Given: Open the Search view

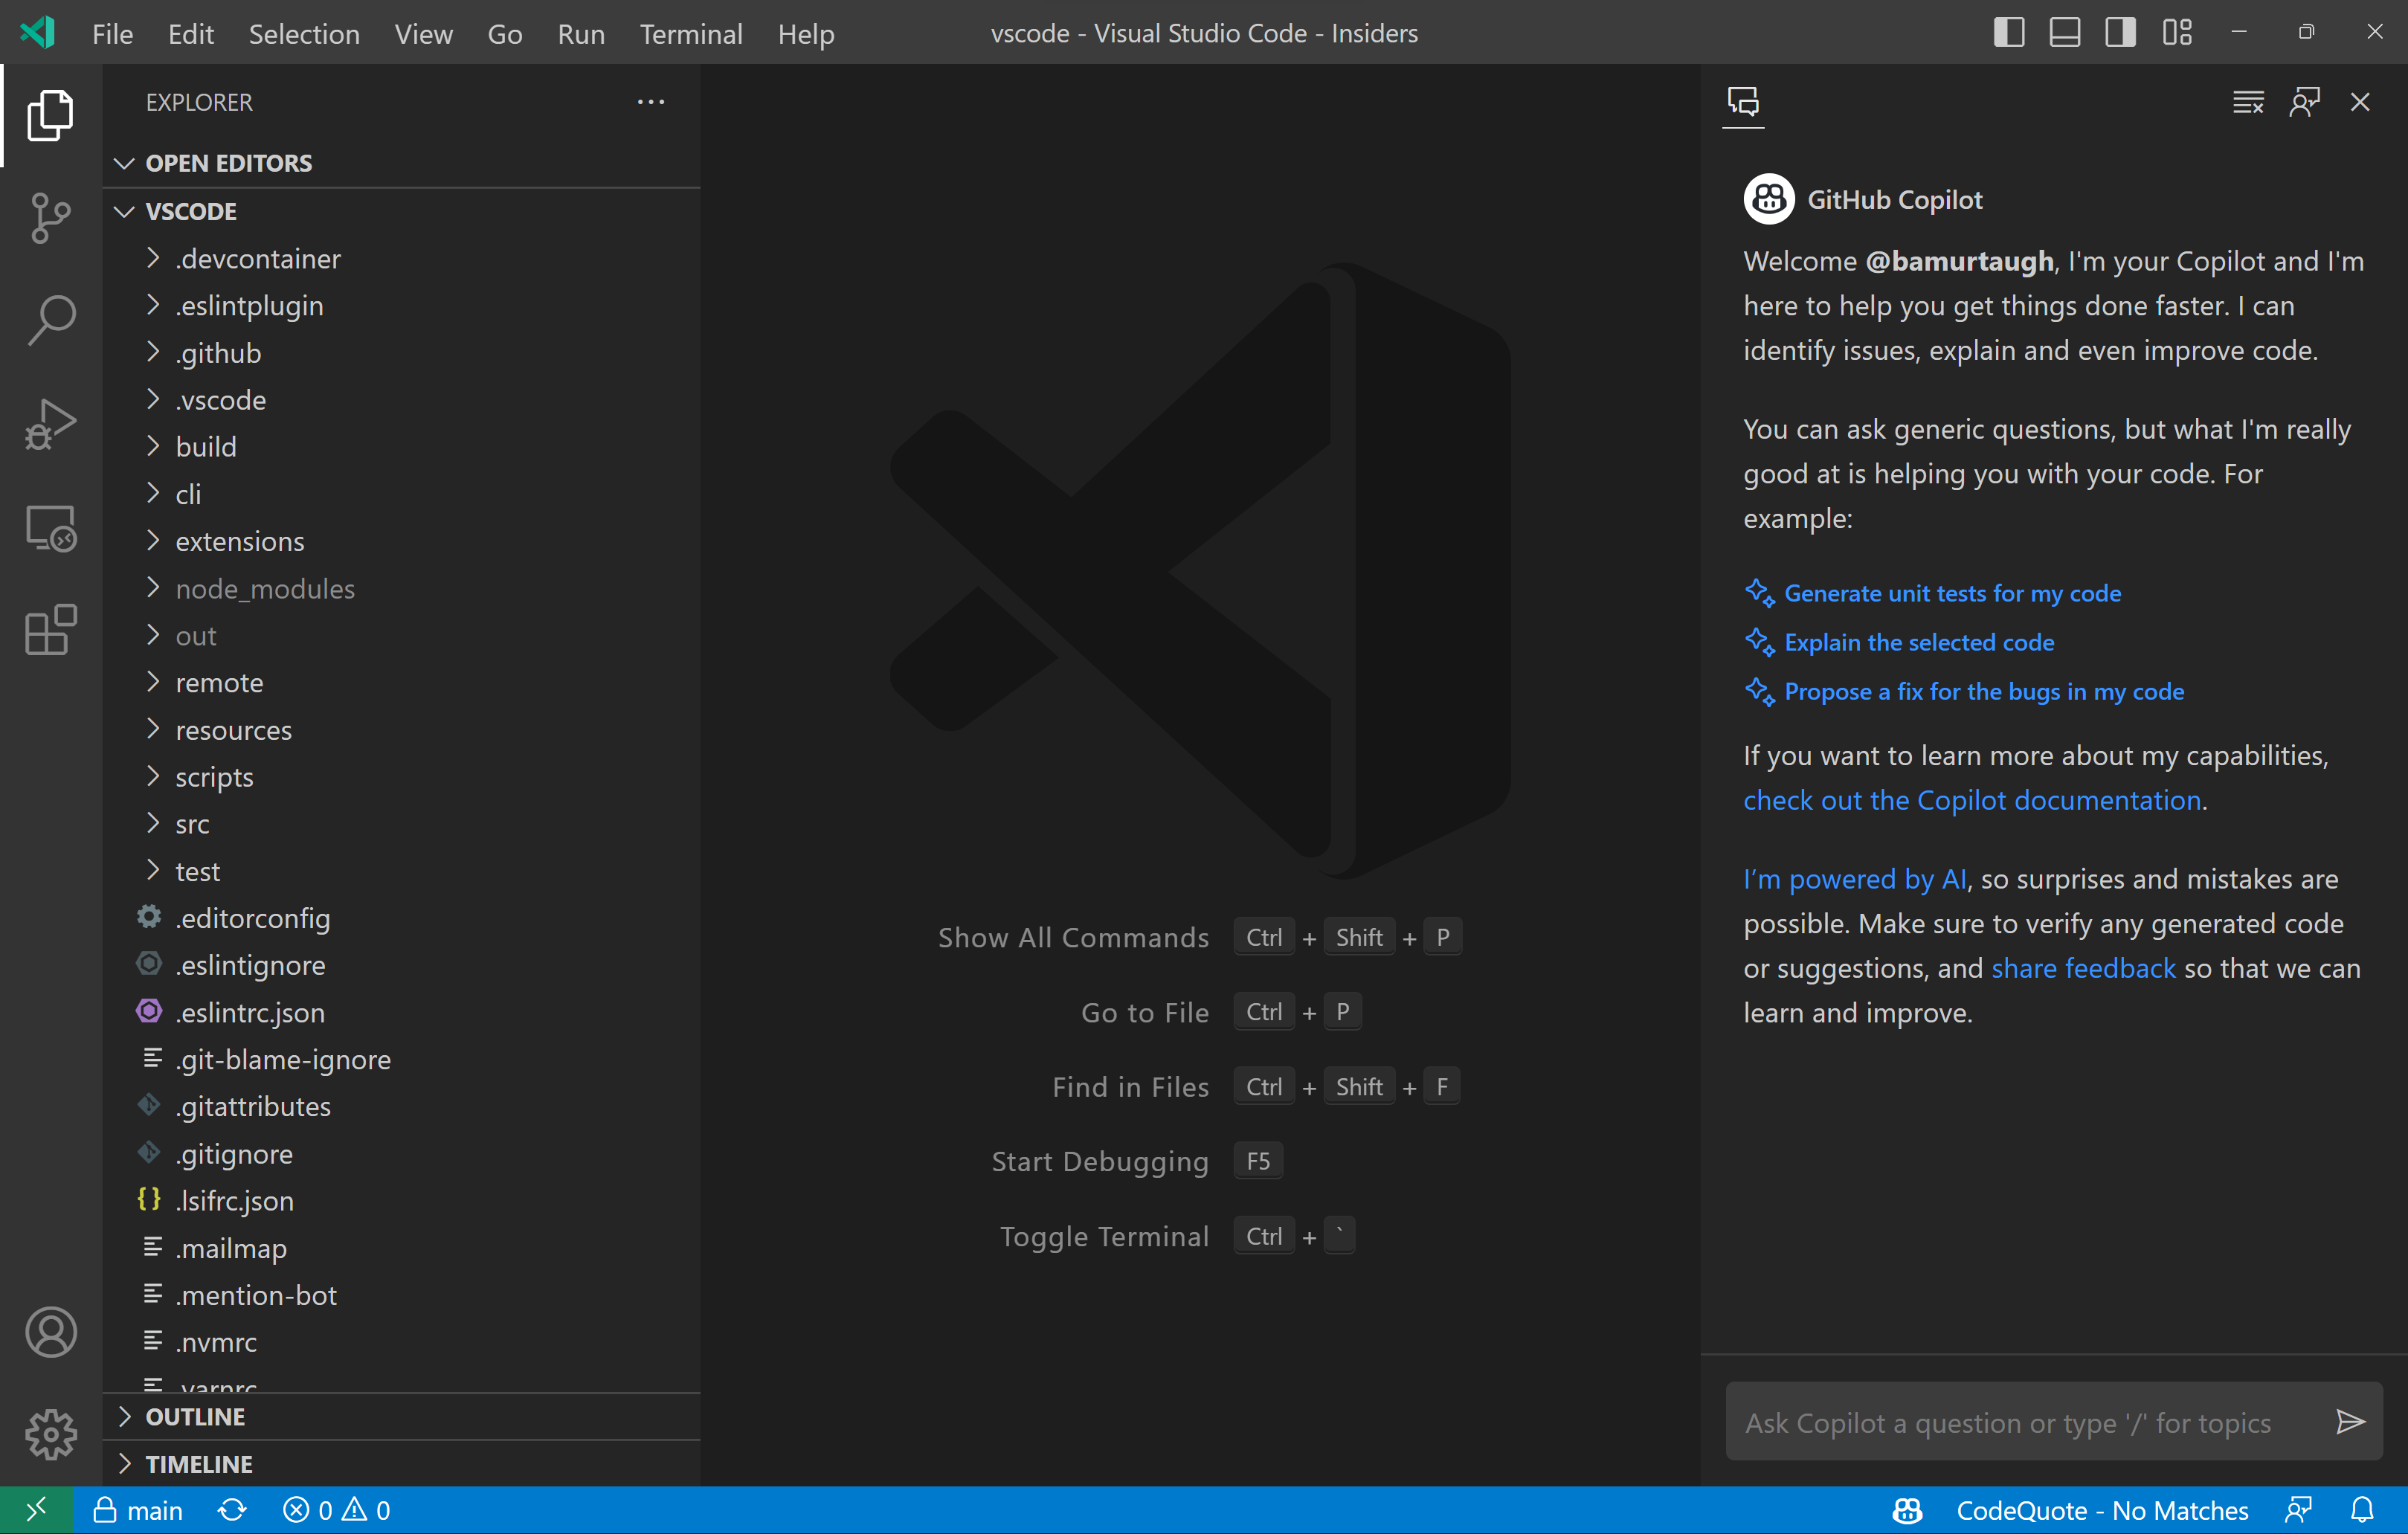Looking at the screenshot, I should (x=50, y=318).
